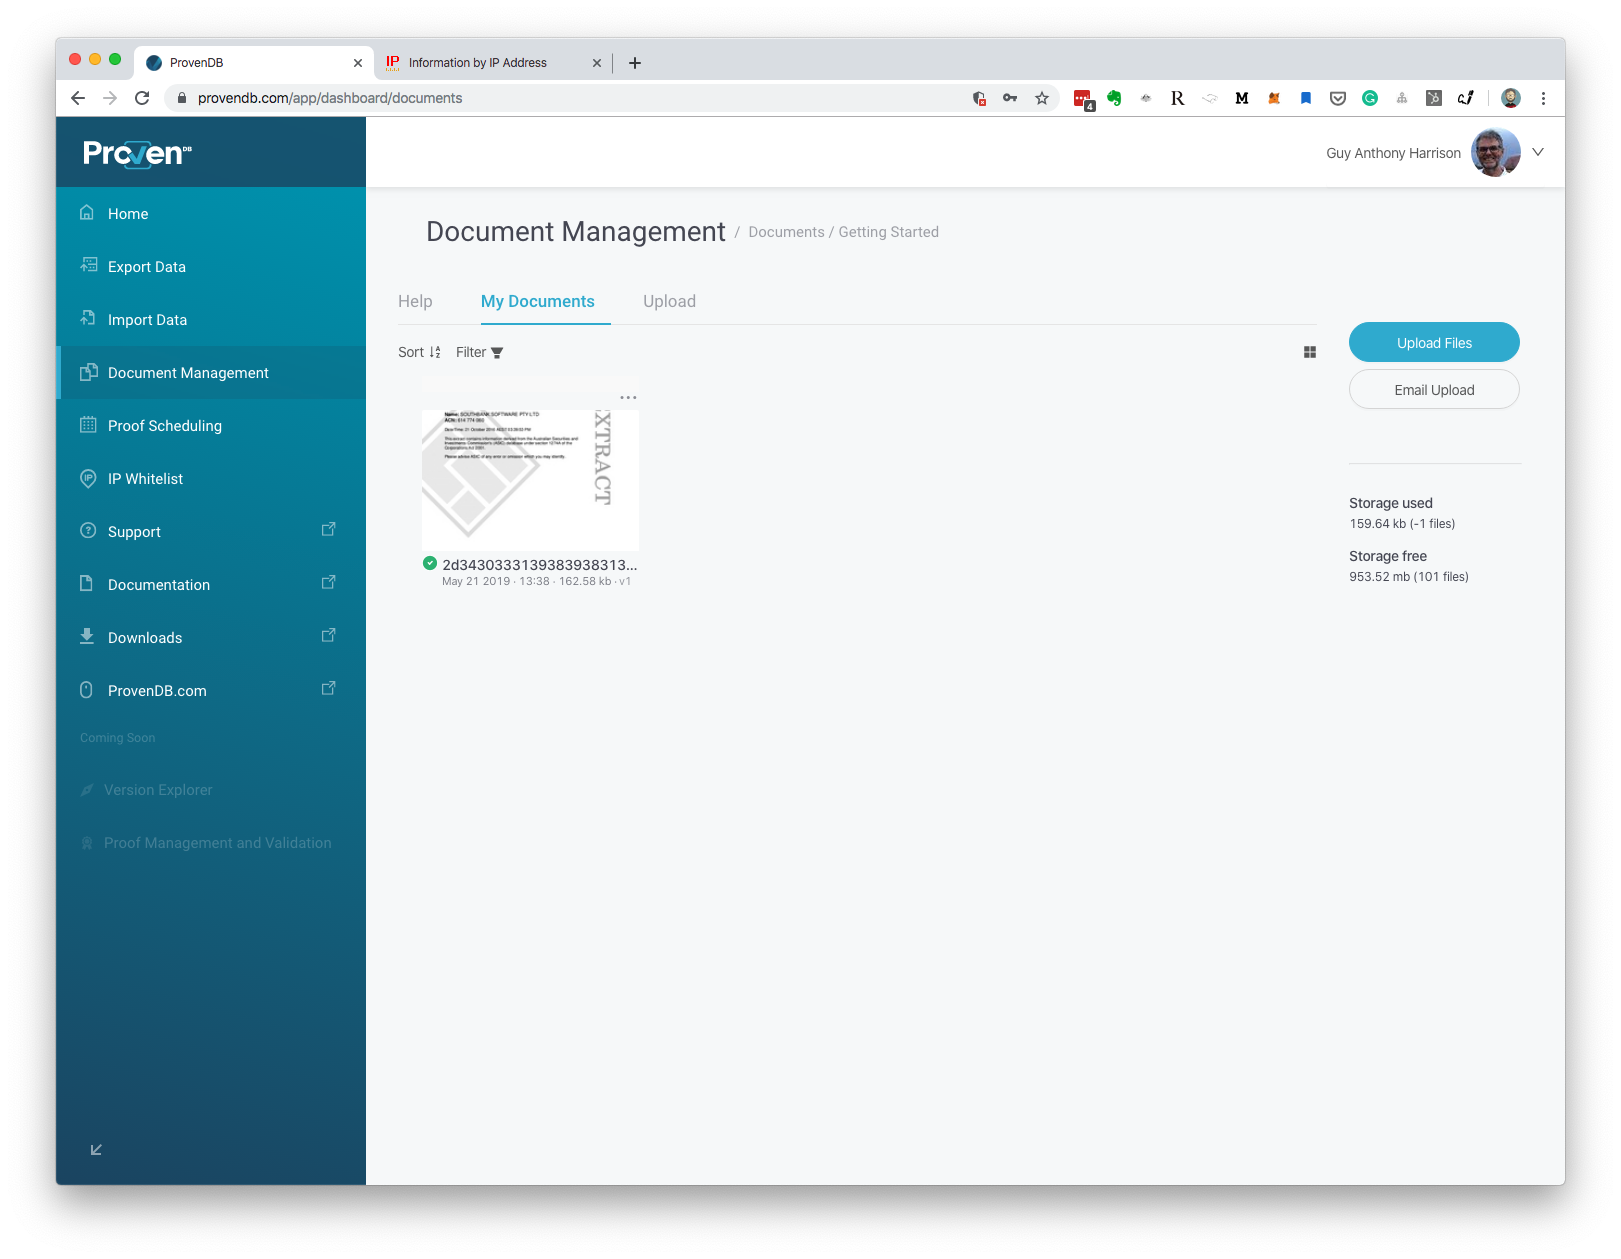
Task: Click the M extension icon
Action: [x=1242, y=98]
